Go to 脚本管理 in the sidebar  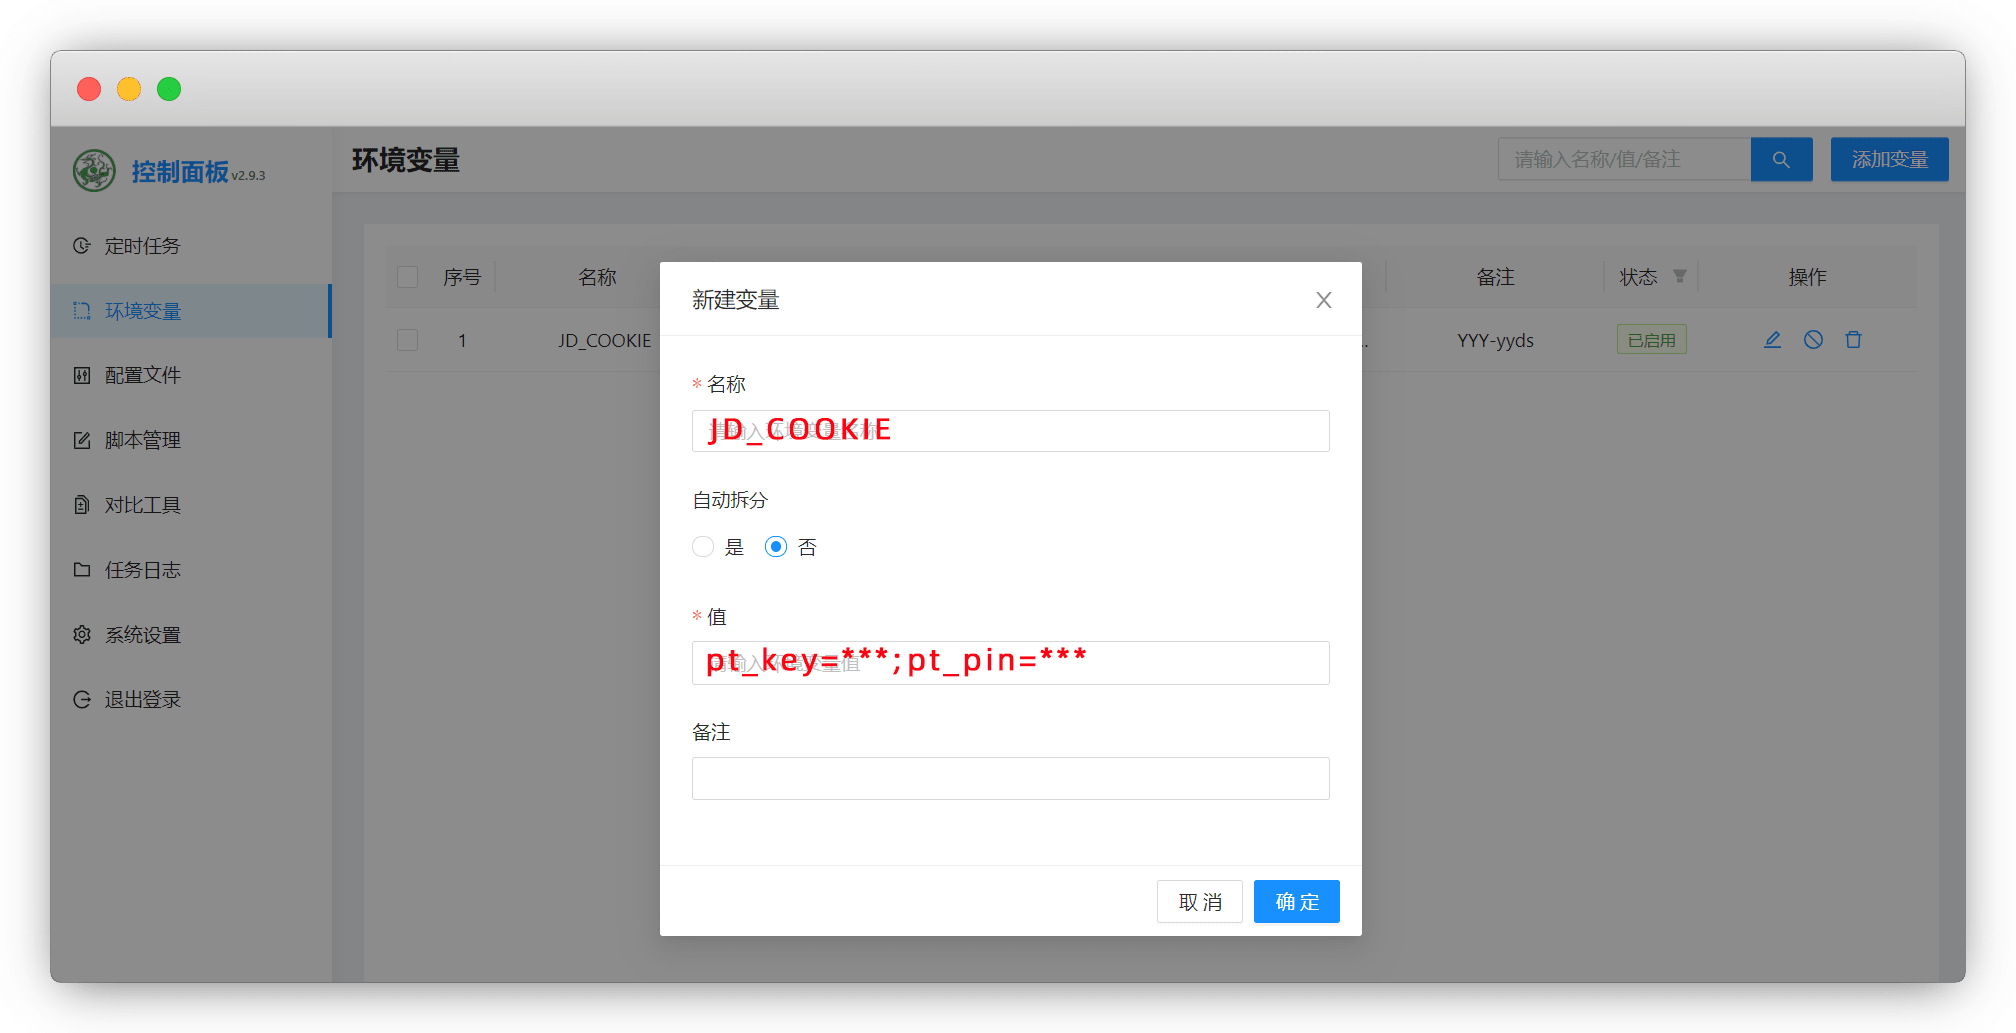pos(142,441)
